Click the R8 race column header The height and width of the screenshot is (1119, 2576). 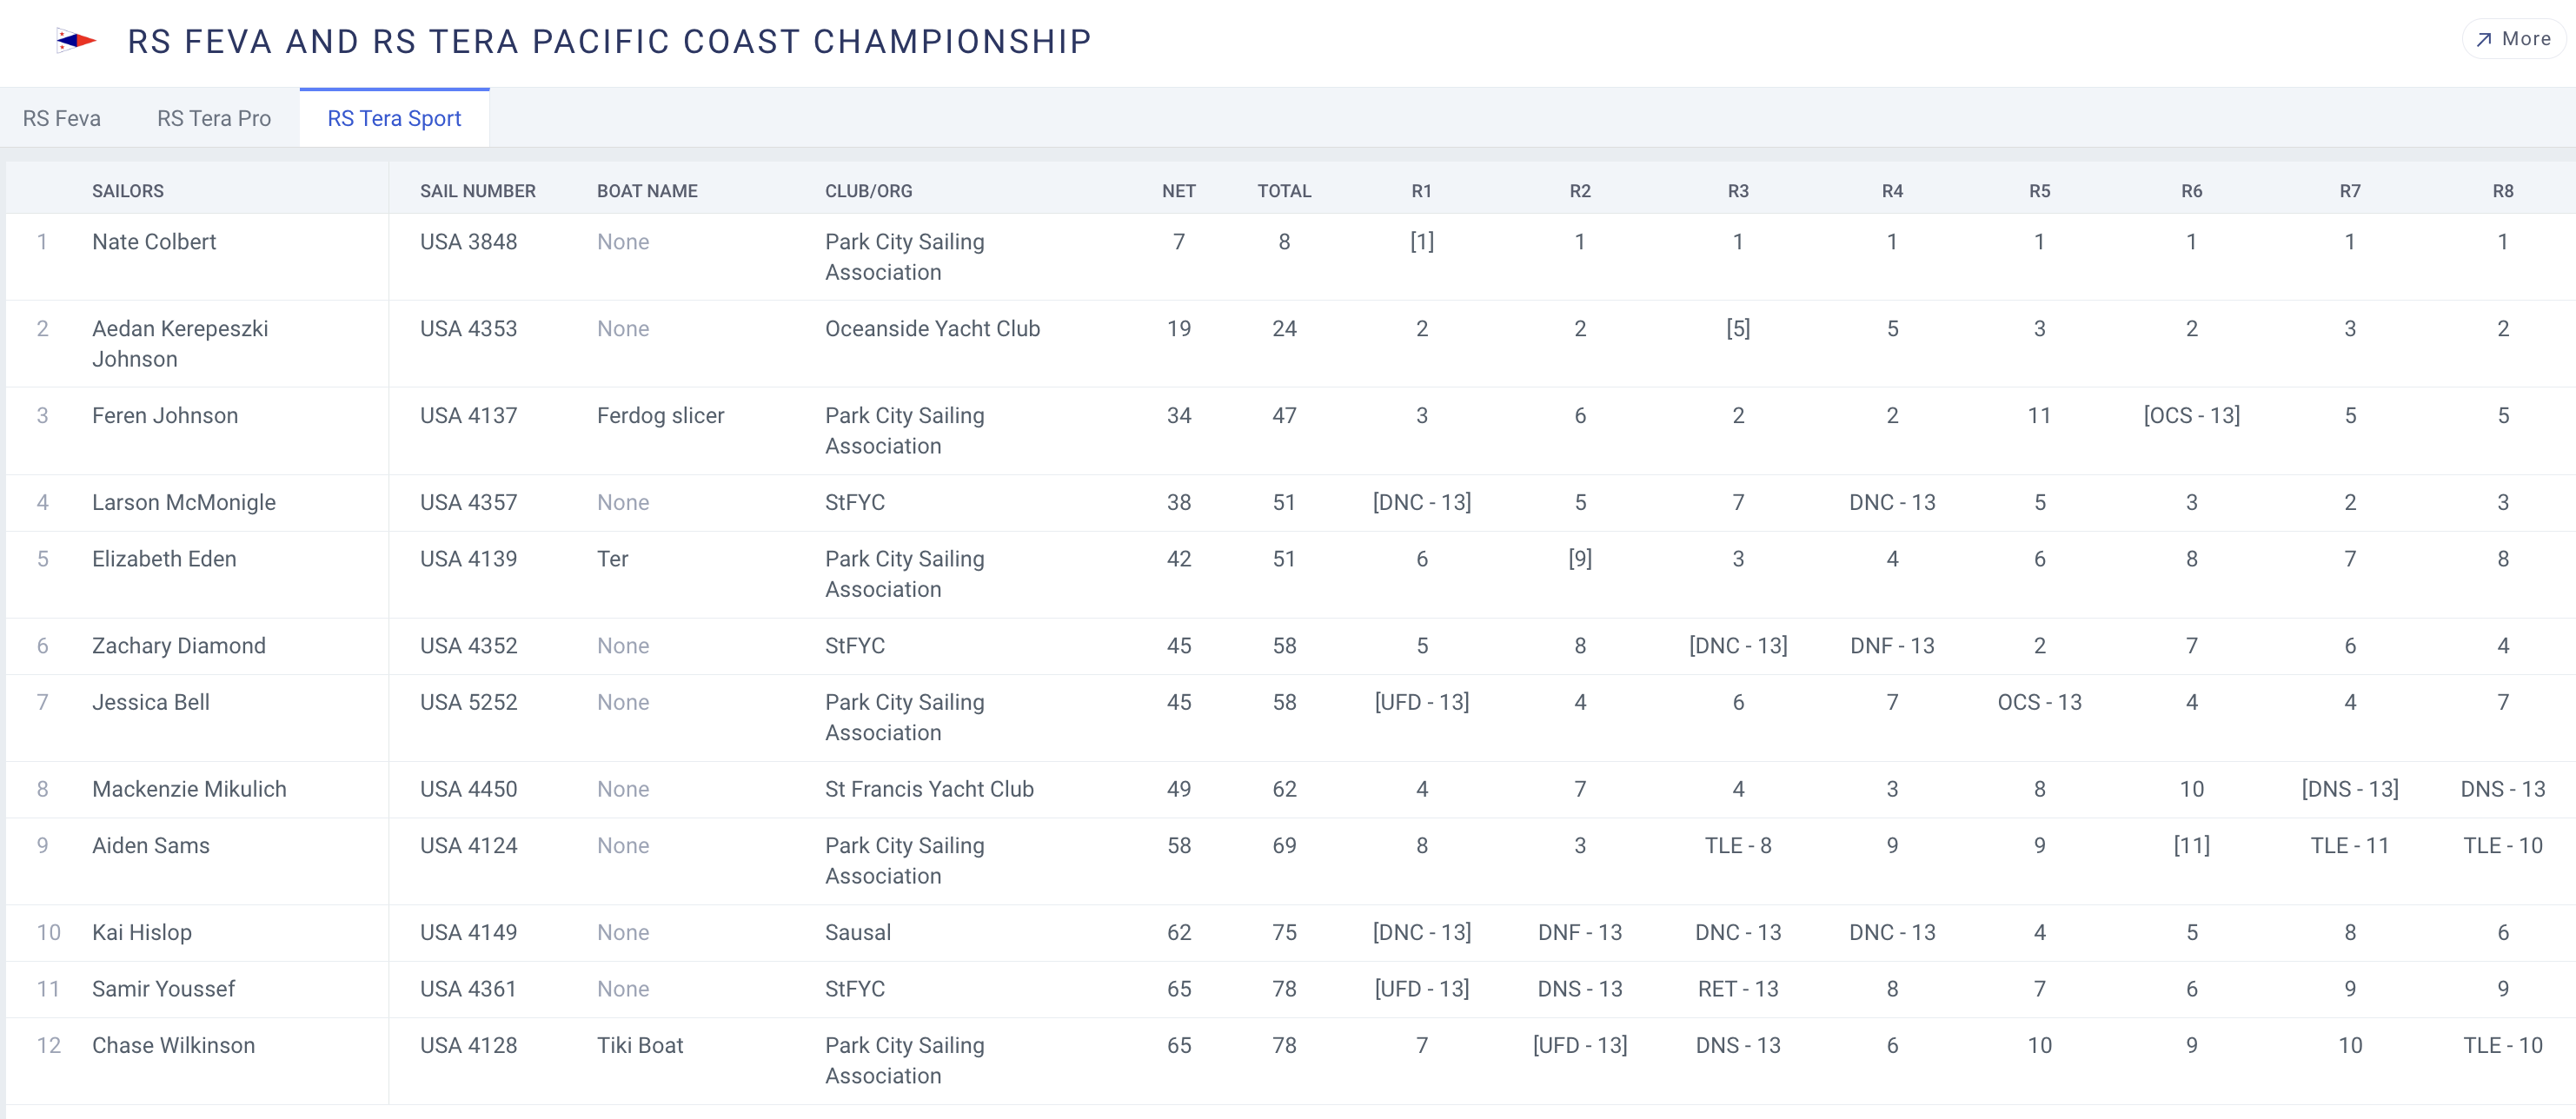pyautogui.click(x=2502, y=191)
